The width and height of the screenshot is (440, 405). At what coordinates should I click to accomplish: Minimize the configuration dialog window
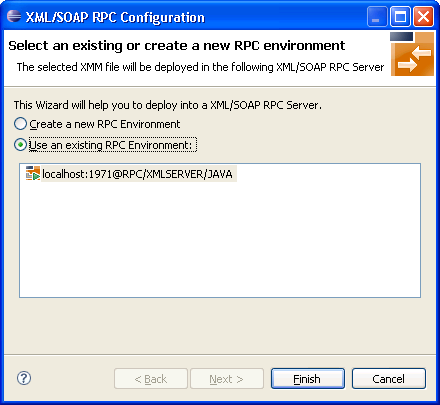point(377,16)
